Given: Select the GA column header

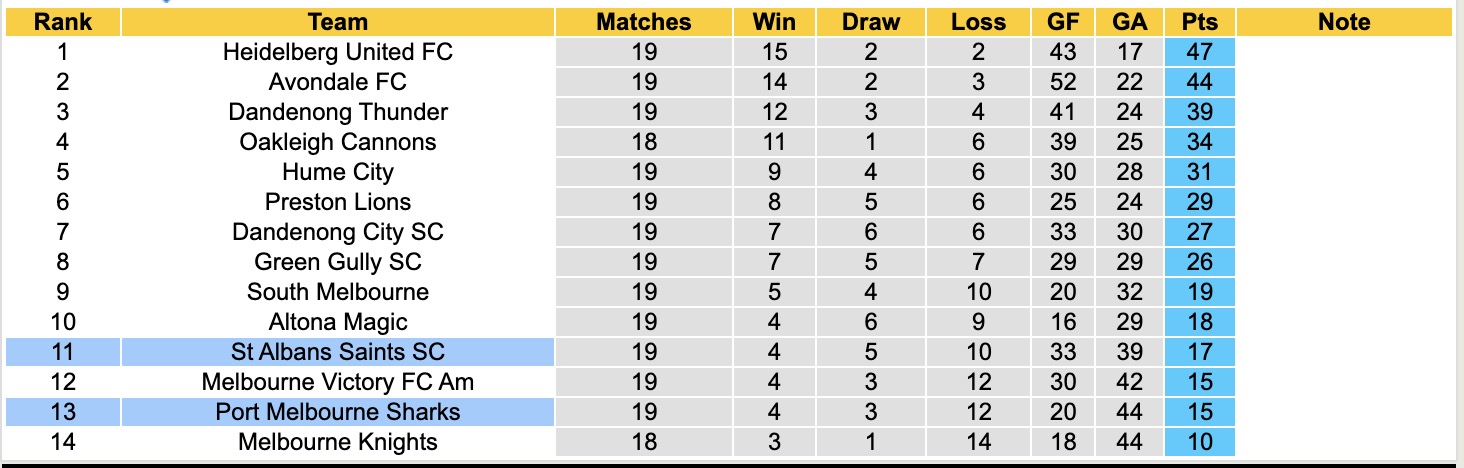Looking at the screenshot, I should 1129,22.
